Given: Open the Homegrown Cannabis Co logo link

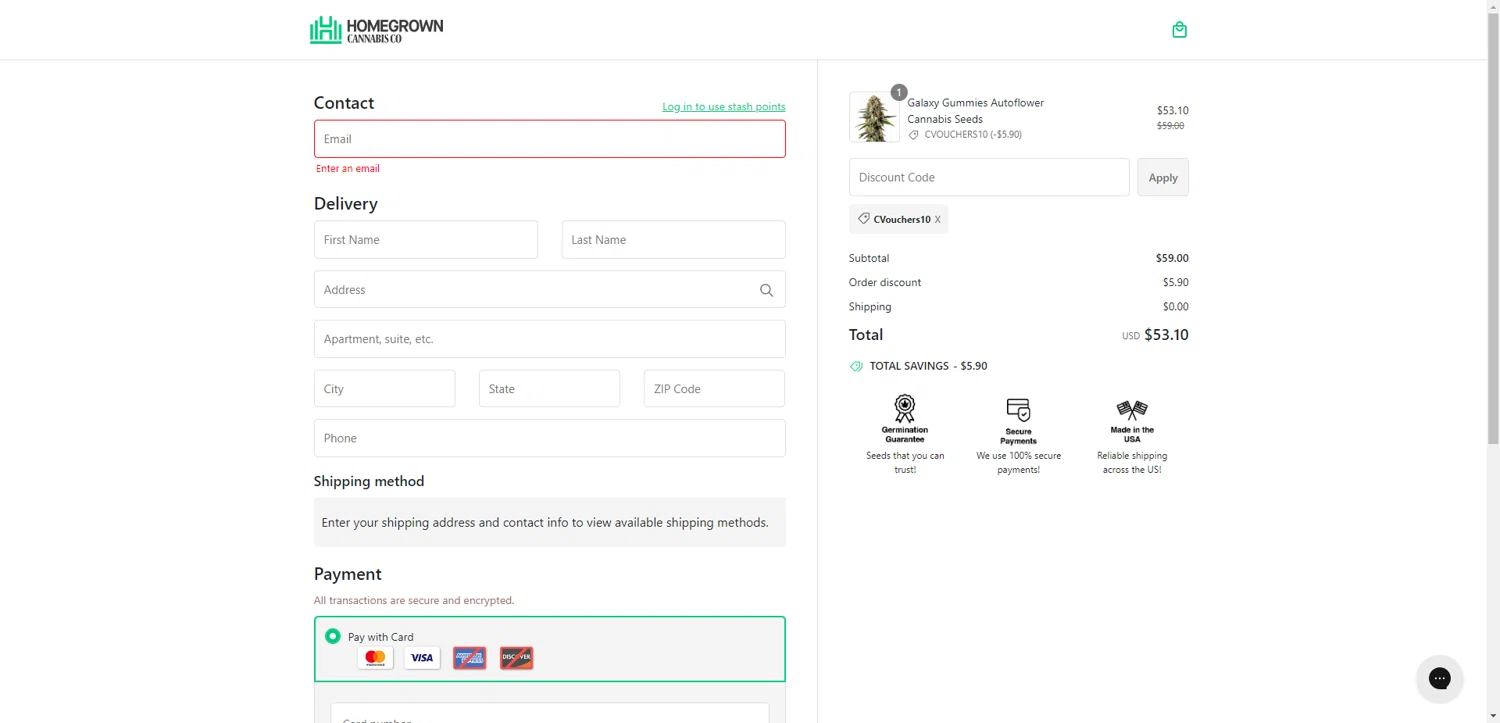Looking at the screenshot, I should pos(376,30).
